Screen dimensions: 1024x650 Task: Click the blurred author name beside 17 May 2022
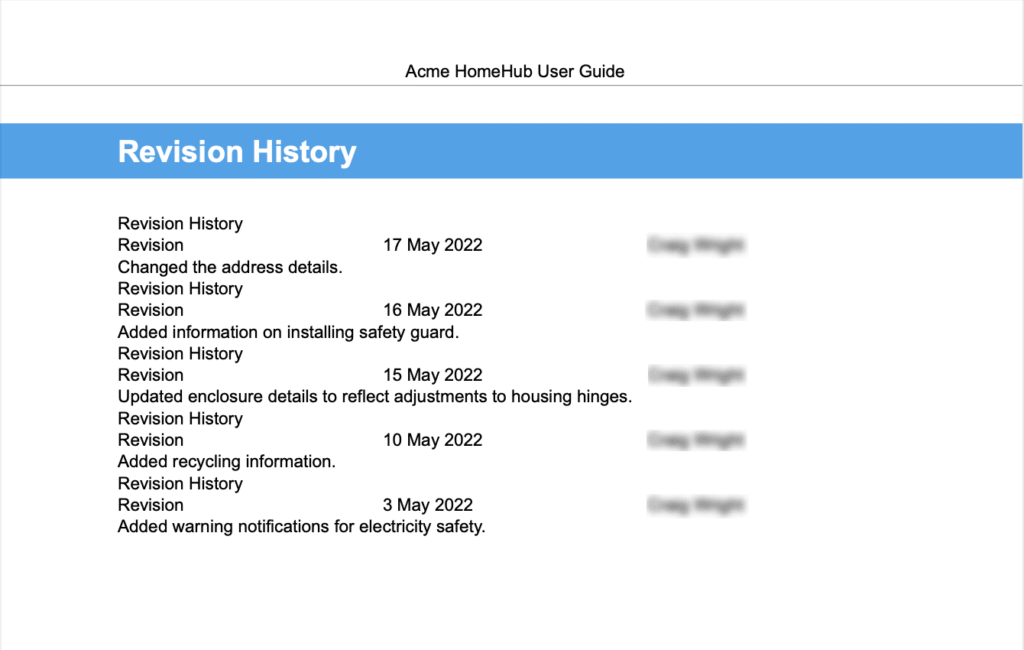[x=696, y=244]
